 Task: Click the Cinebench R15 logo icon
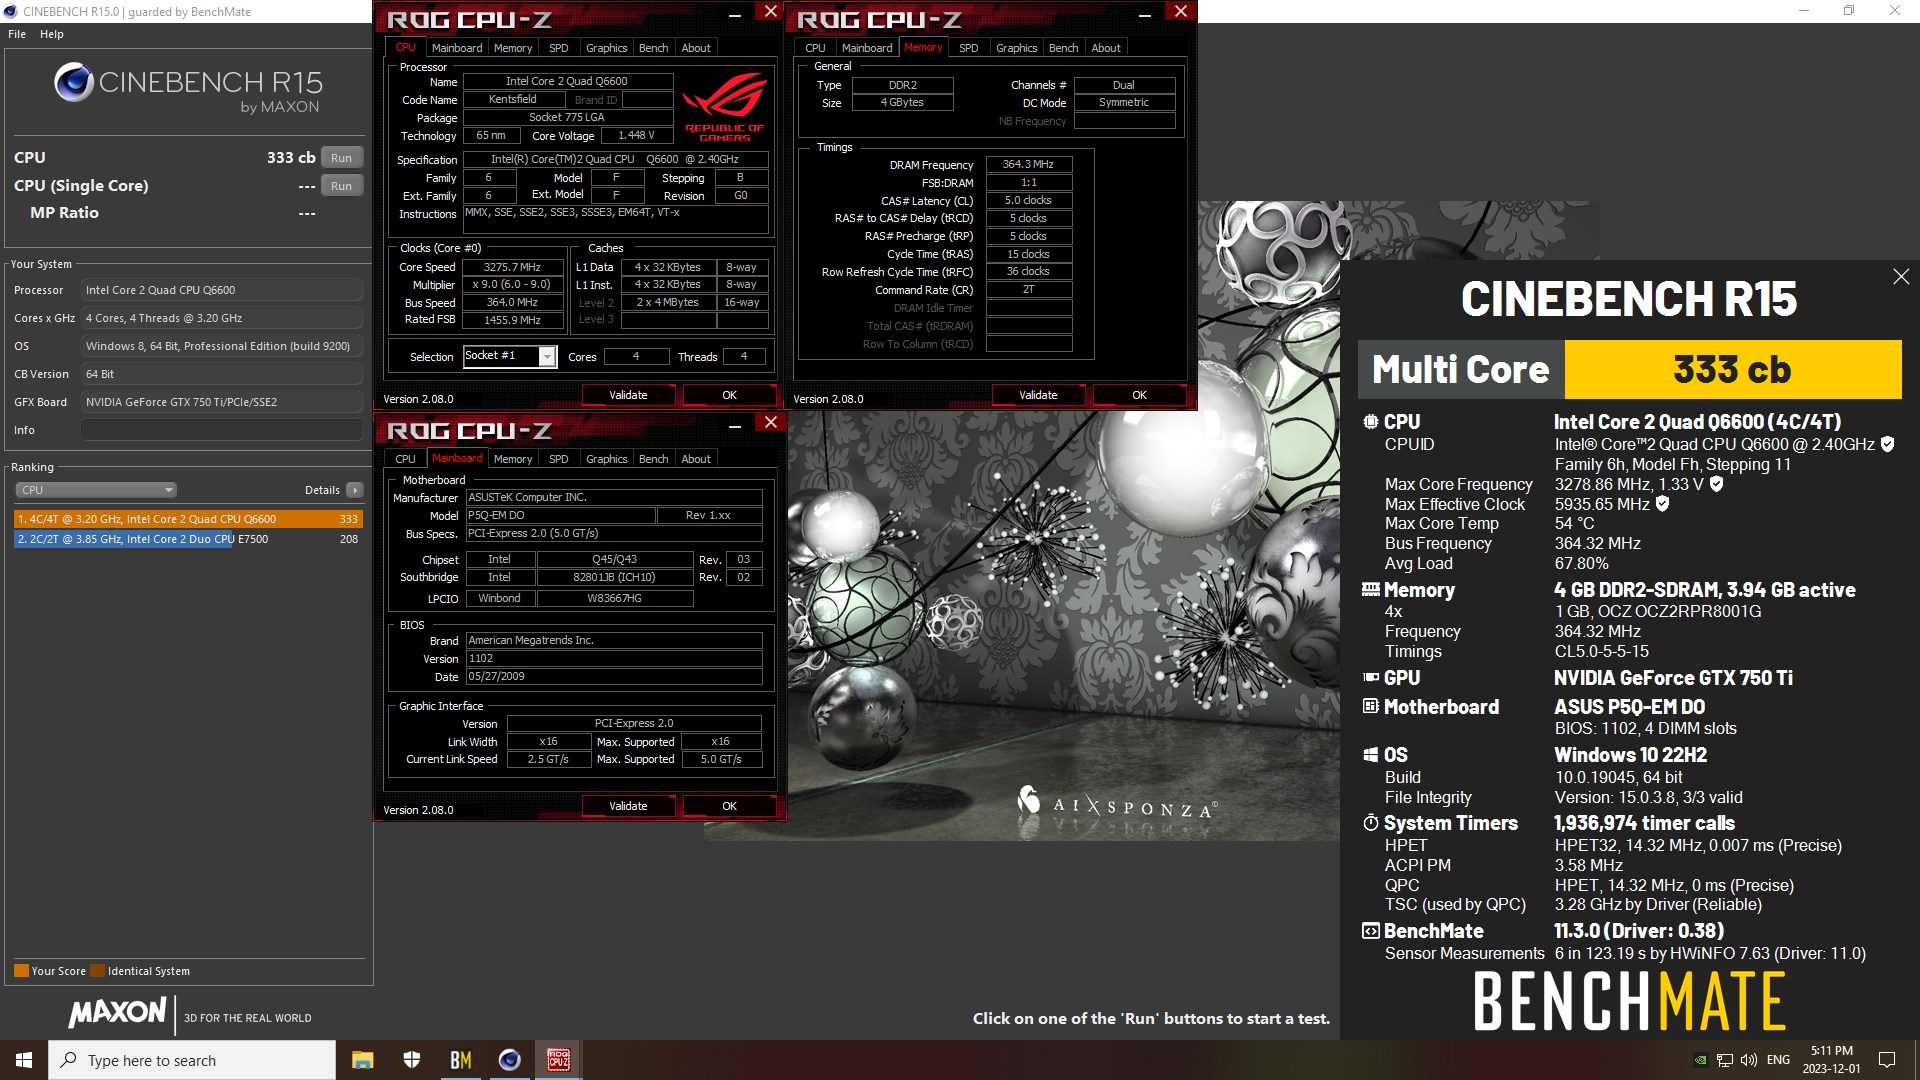pos(74,82)
